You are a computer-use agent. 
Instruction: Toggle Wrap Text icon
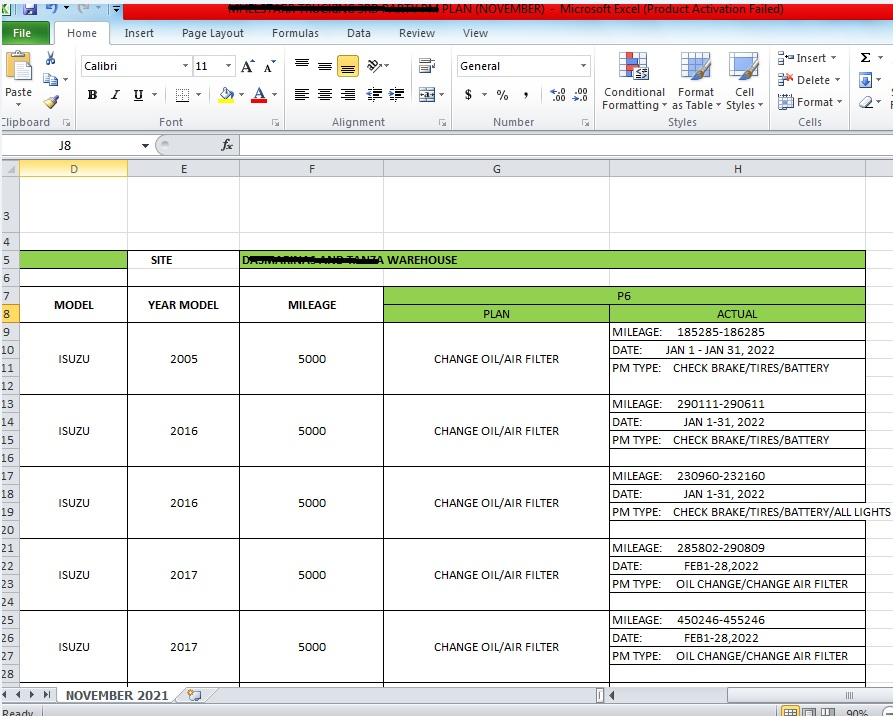[x=427, y=66]
